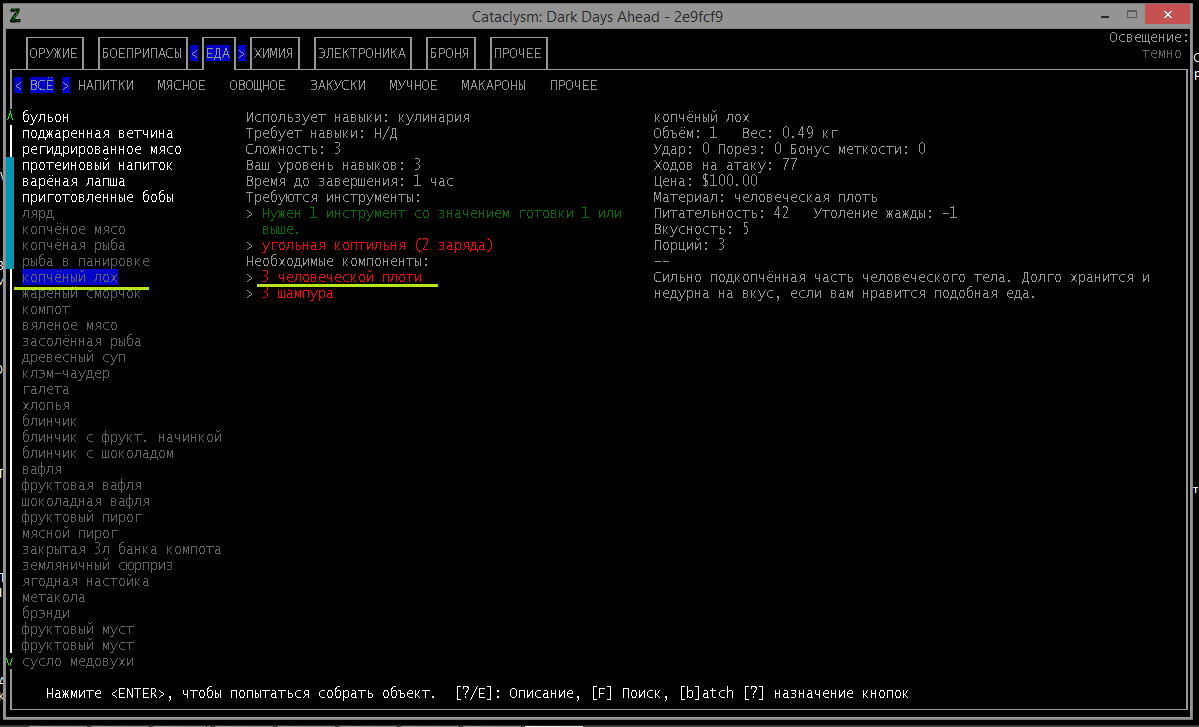
Task: Click the угольная коптильня tool requirement
Action: click(x=378, y=245)
